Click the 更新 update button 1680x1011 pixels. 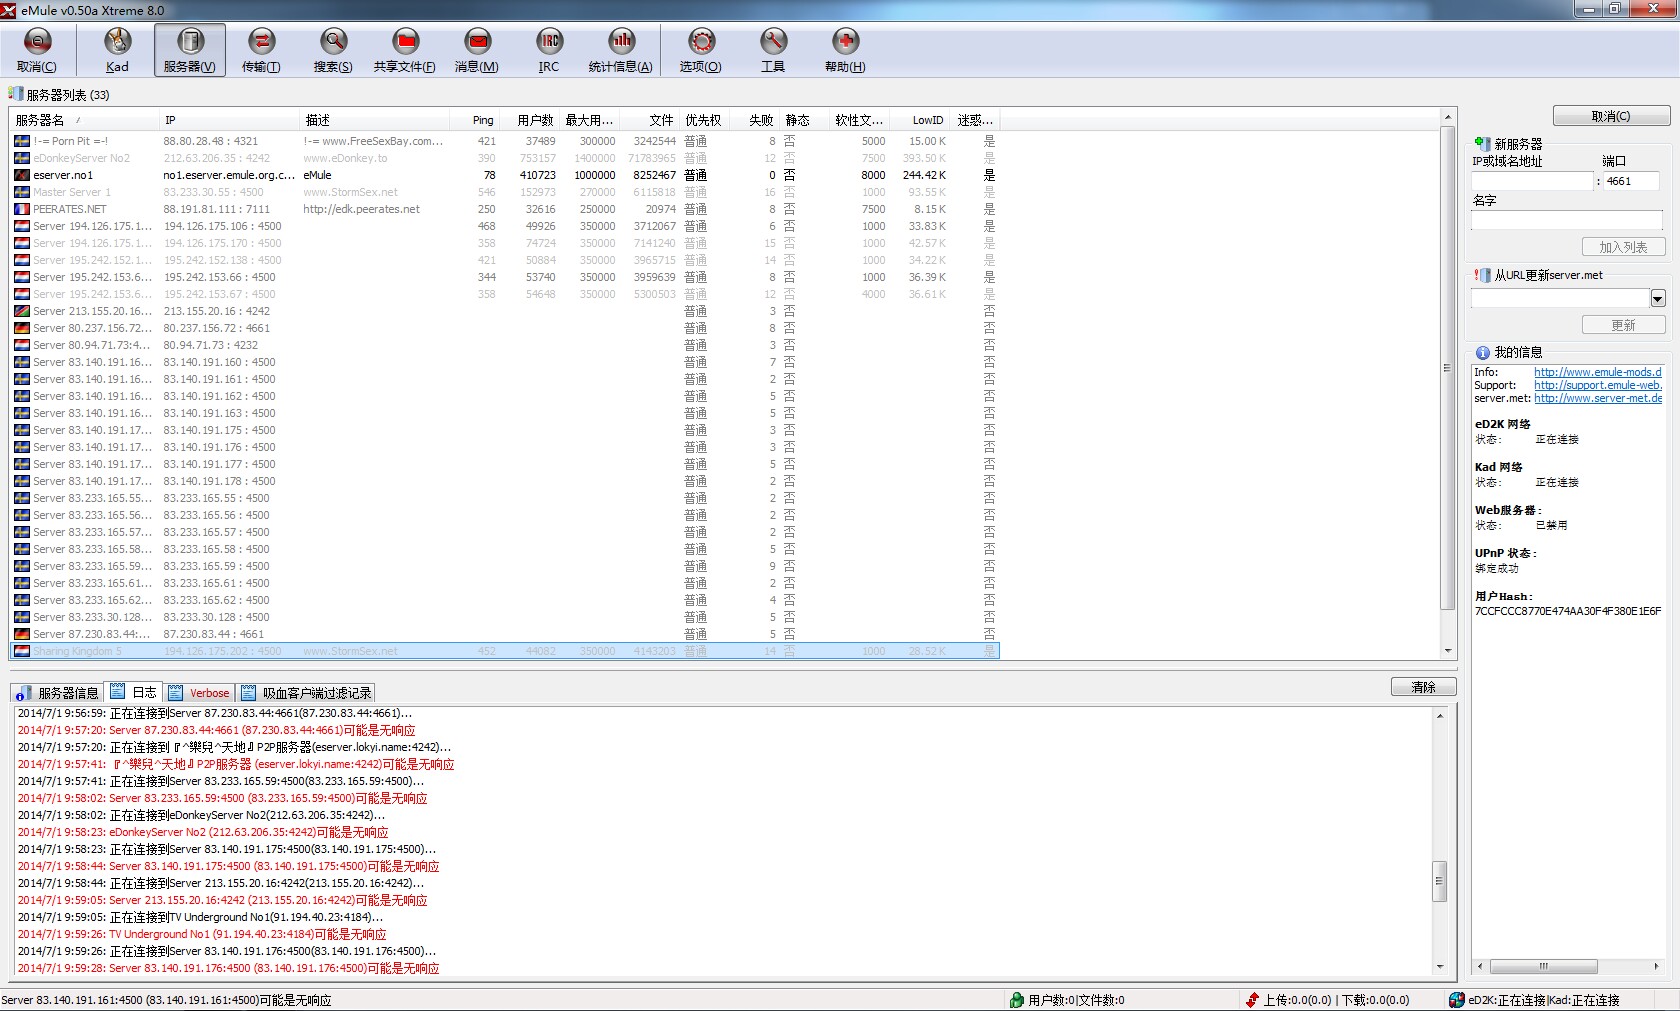tap(1623, 325)
